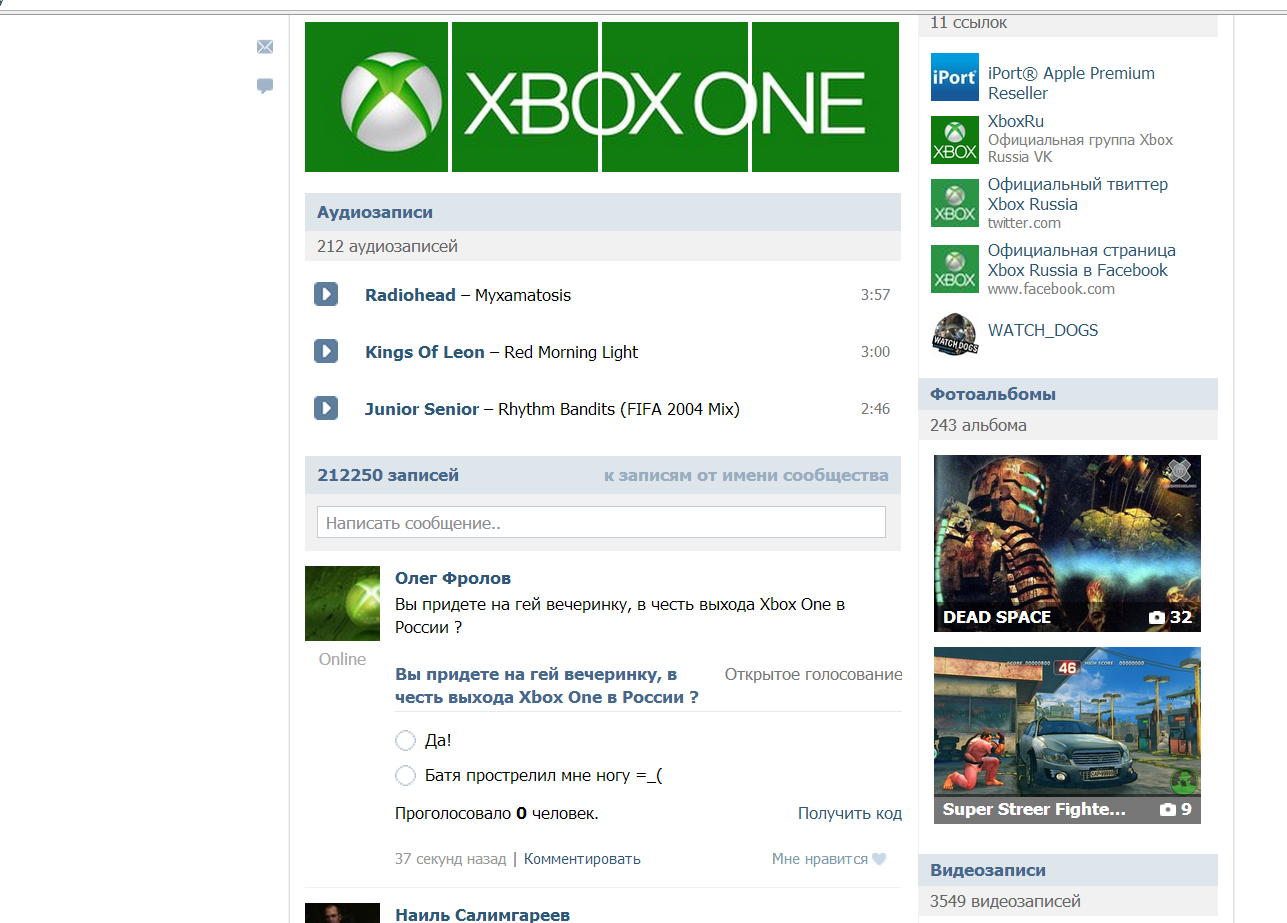Click Мне нравится on the poll post

tap(820, 859)
